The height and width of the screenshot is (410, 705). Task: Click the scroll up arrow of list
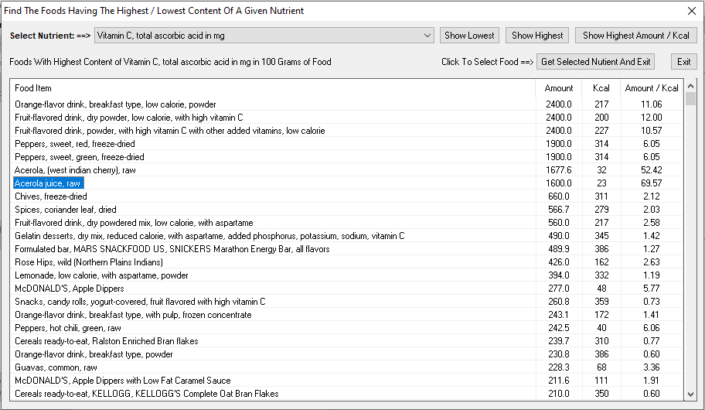click(690, 88)
